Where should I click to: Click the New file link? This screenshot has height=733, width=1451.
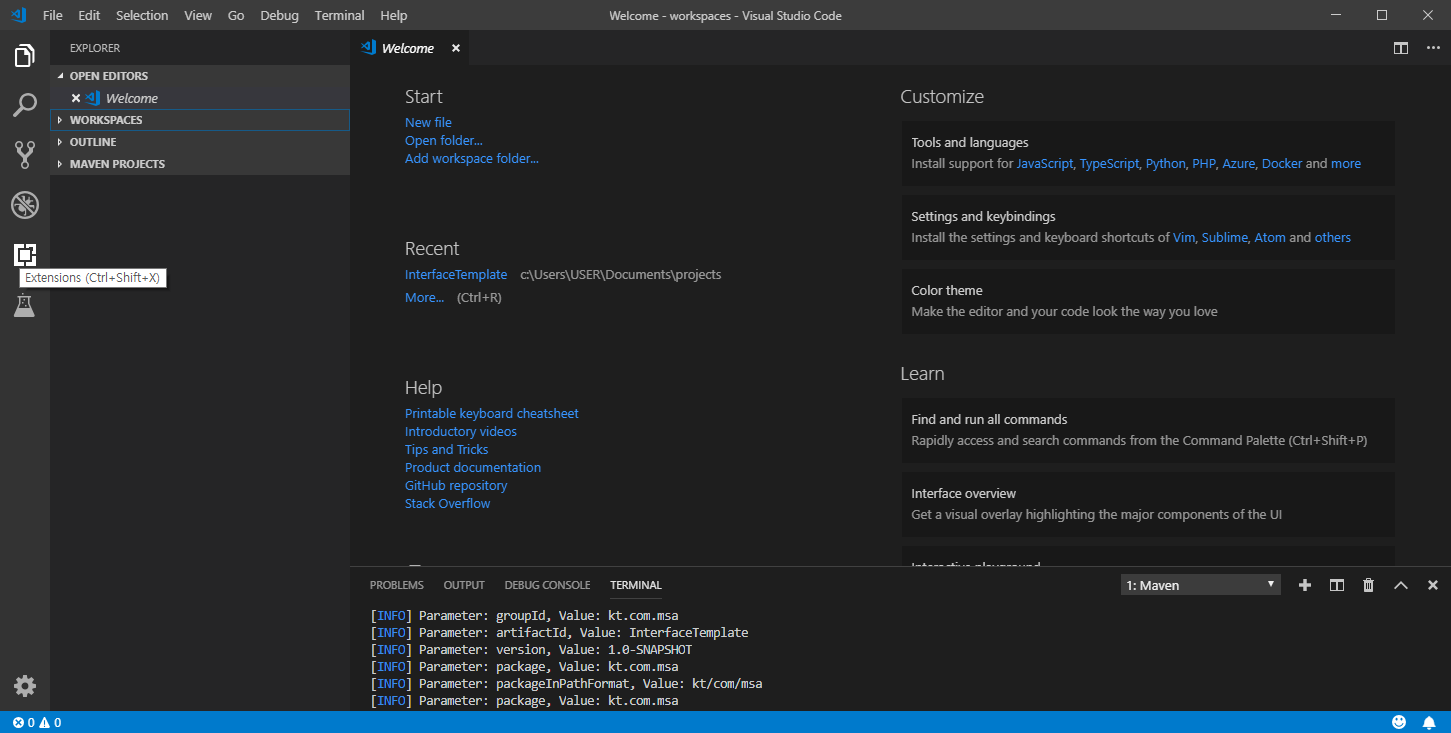428,122
